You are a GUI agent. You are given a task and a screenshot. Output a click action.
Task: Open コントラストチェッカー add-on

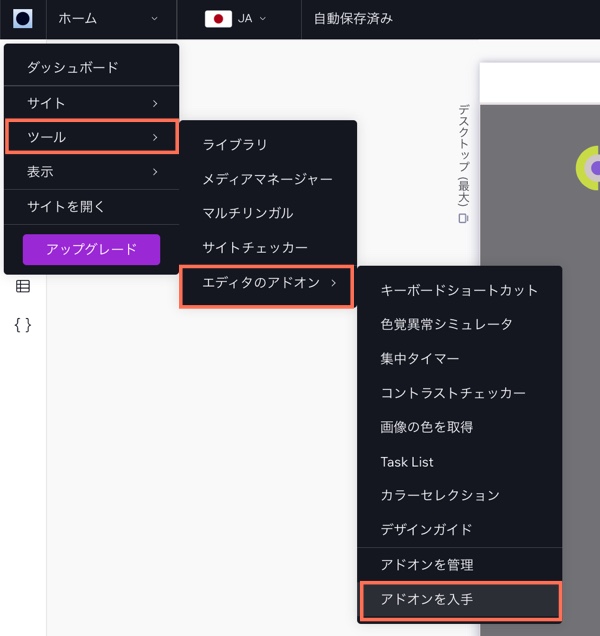click(x=460, y=393)
